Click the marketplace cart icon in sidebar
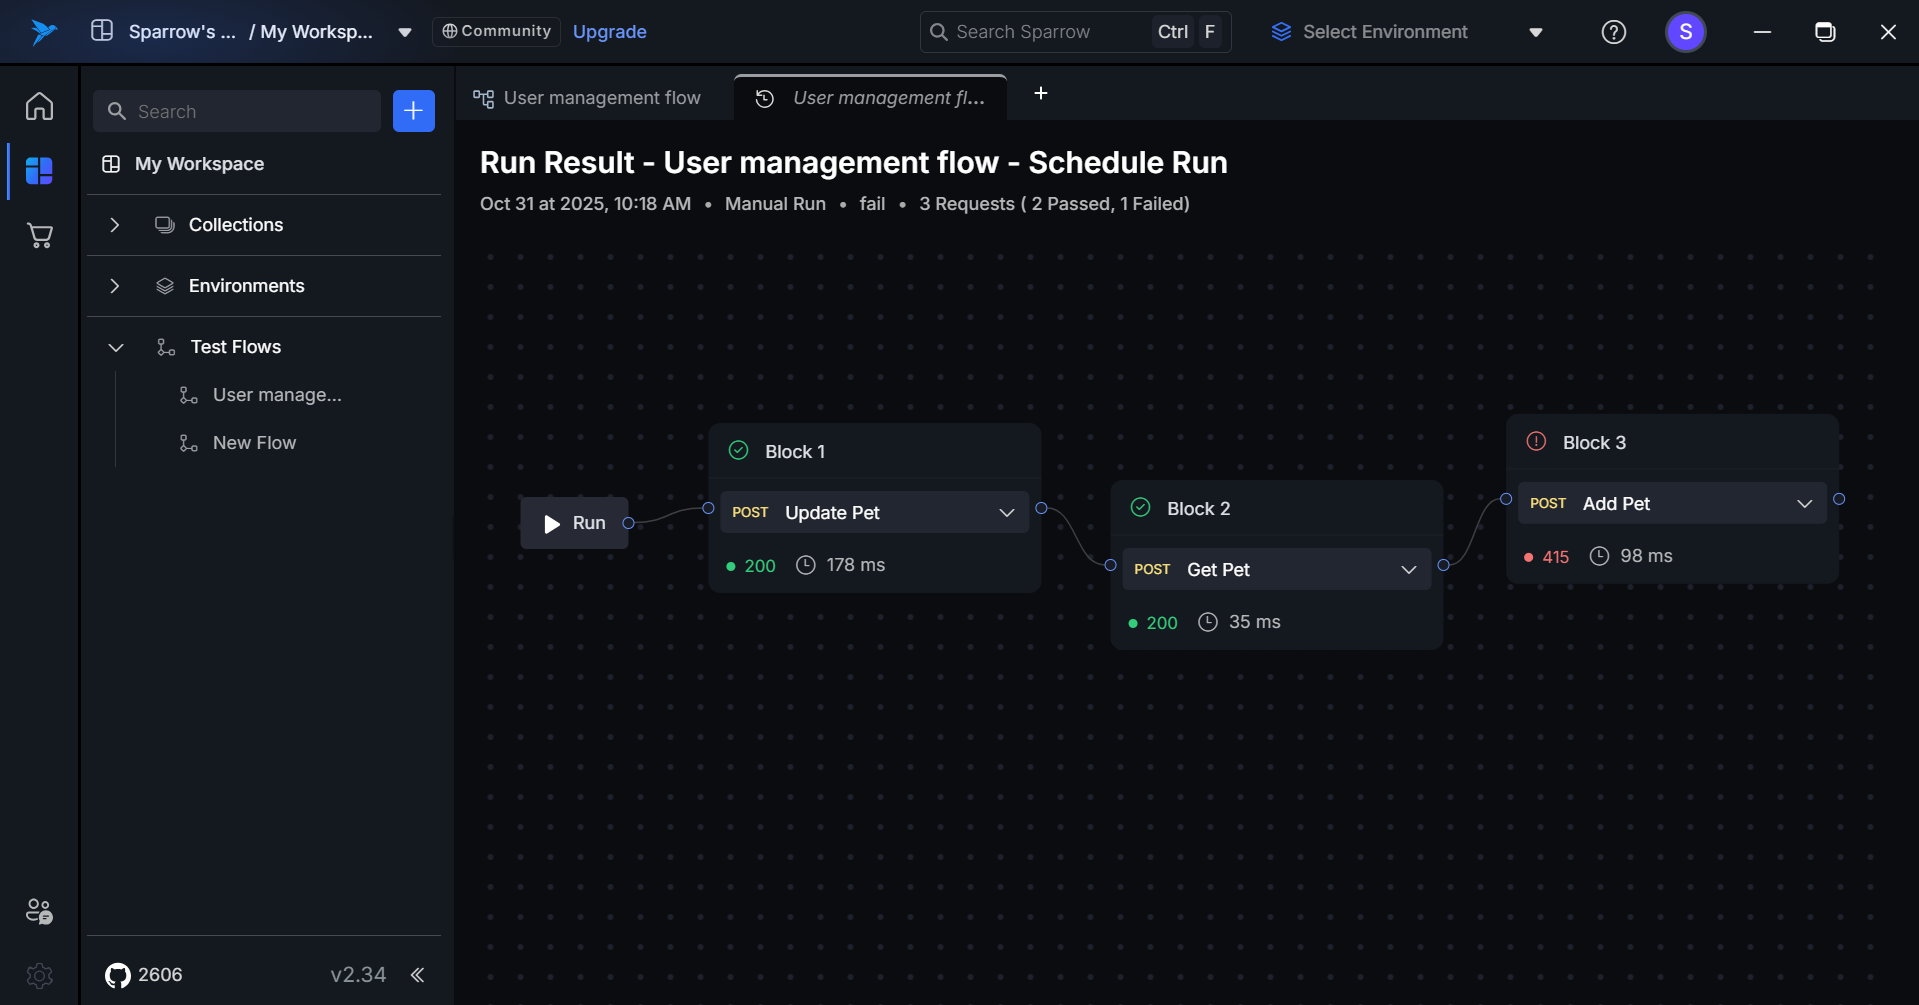This screenshot has height=1005, width=1919. tap(39, 235)
